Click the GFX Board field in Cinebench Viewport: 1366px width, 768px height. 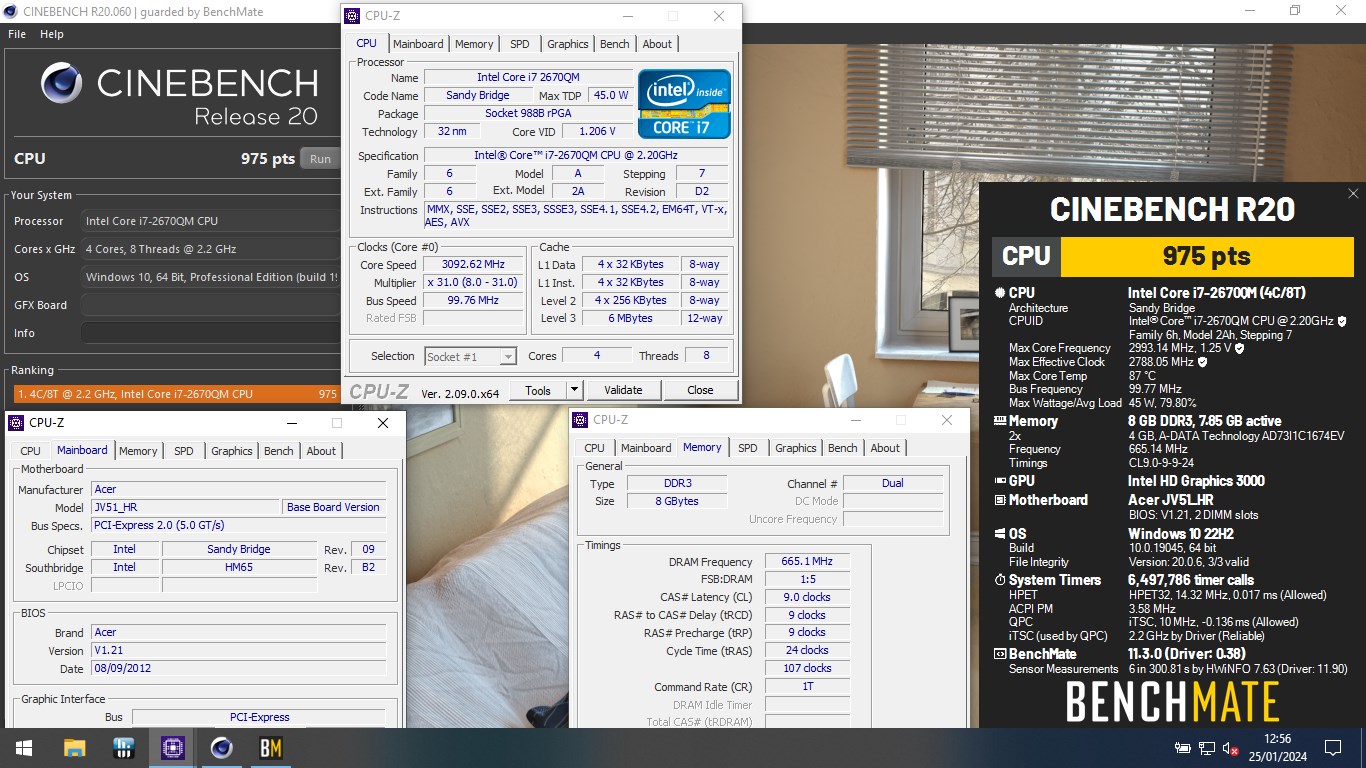211,305
